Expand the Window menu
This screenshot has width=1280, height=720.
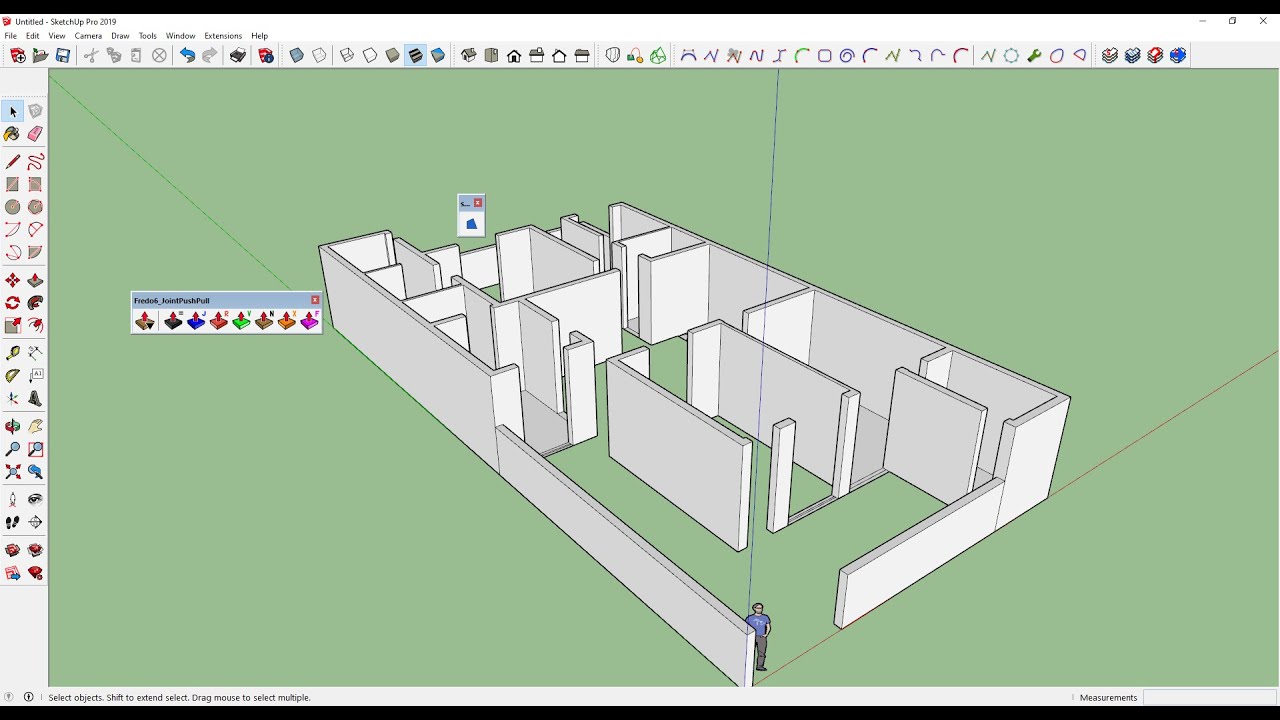180,36
